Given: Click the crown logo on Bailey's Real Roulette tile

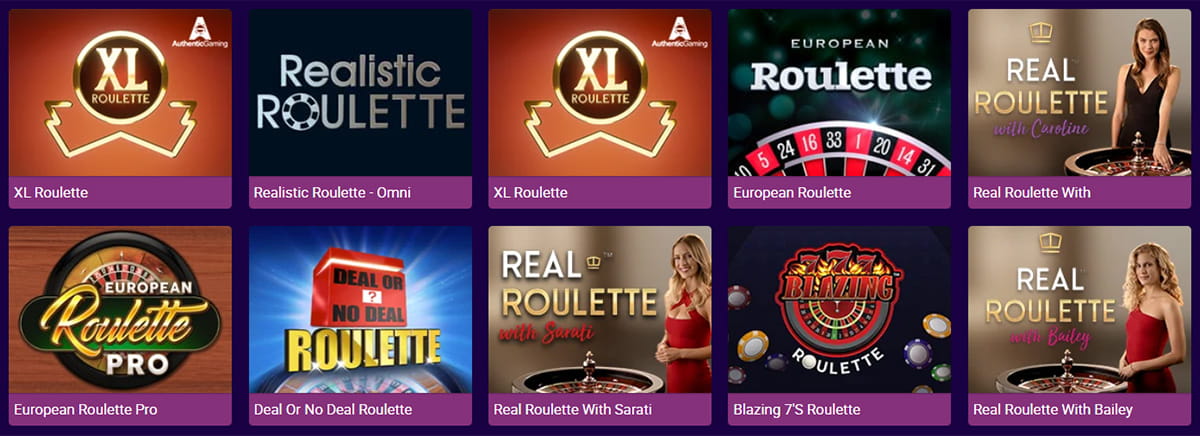Looking at the screenshot, I should tap(1049, 244).
